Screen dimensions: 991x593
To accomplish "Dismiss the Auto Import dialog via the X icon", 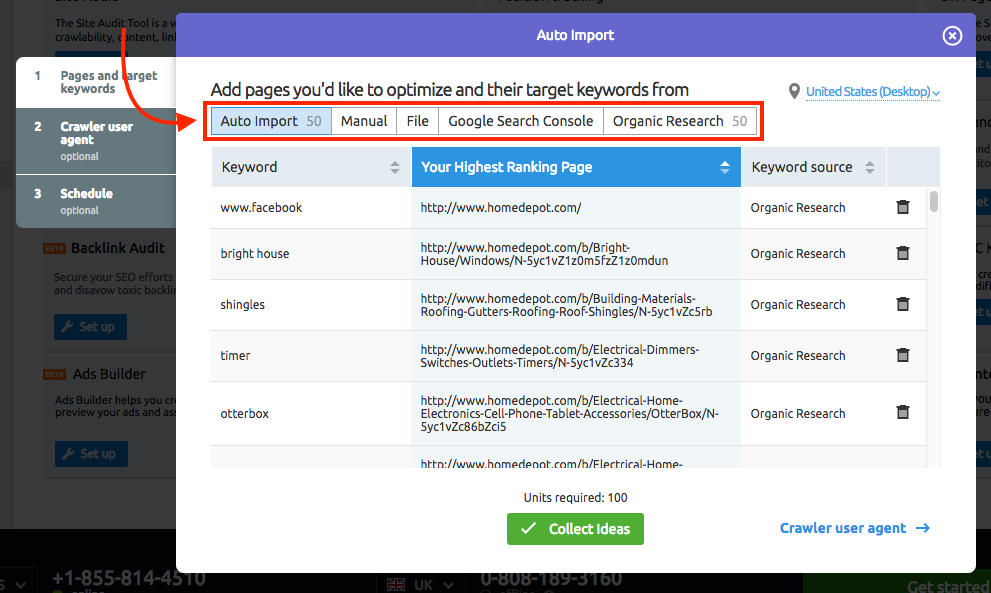I will pyautogui.click(x=952, y=35).
